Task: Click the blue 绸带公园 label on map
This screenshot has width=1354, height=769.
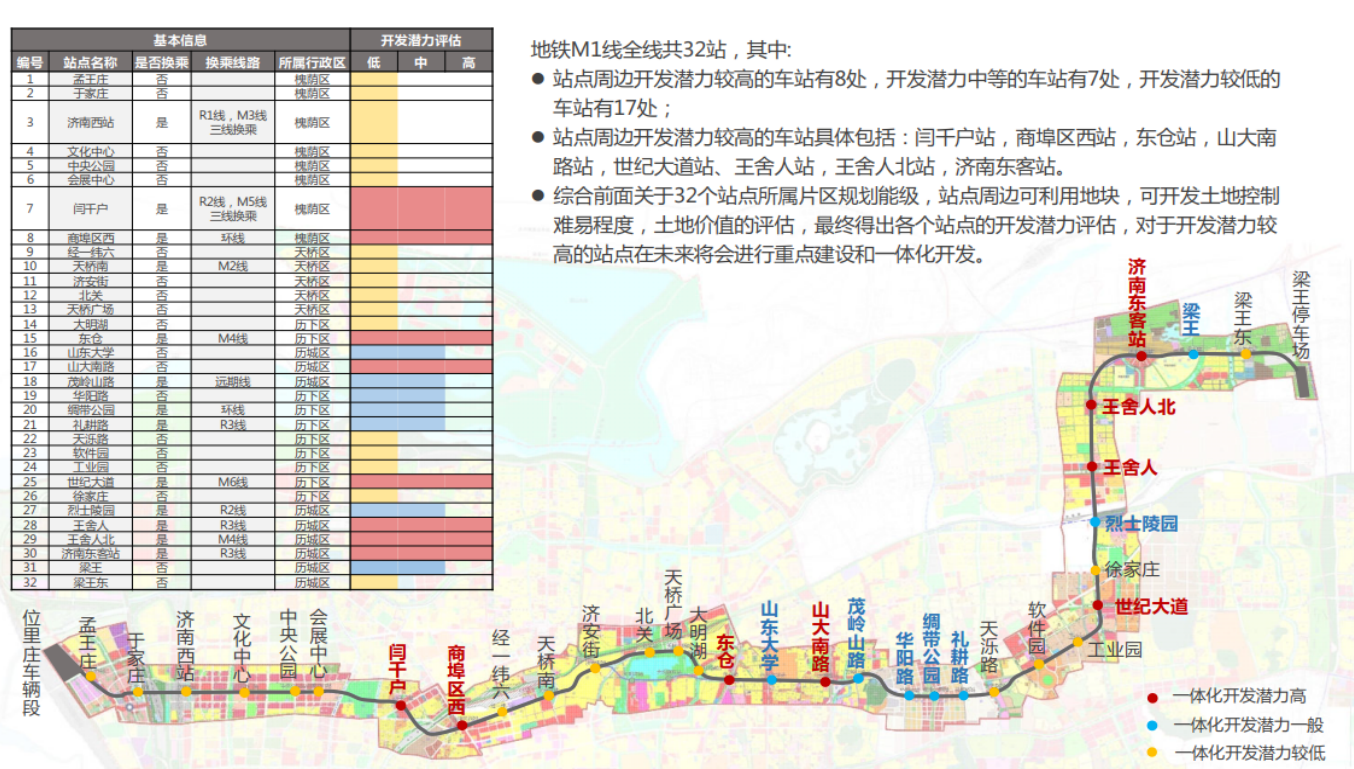Action: (931, 648)
